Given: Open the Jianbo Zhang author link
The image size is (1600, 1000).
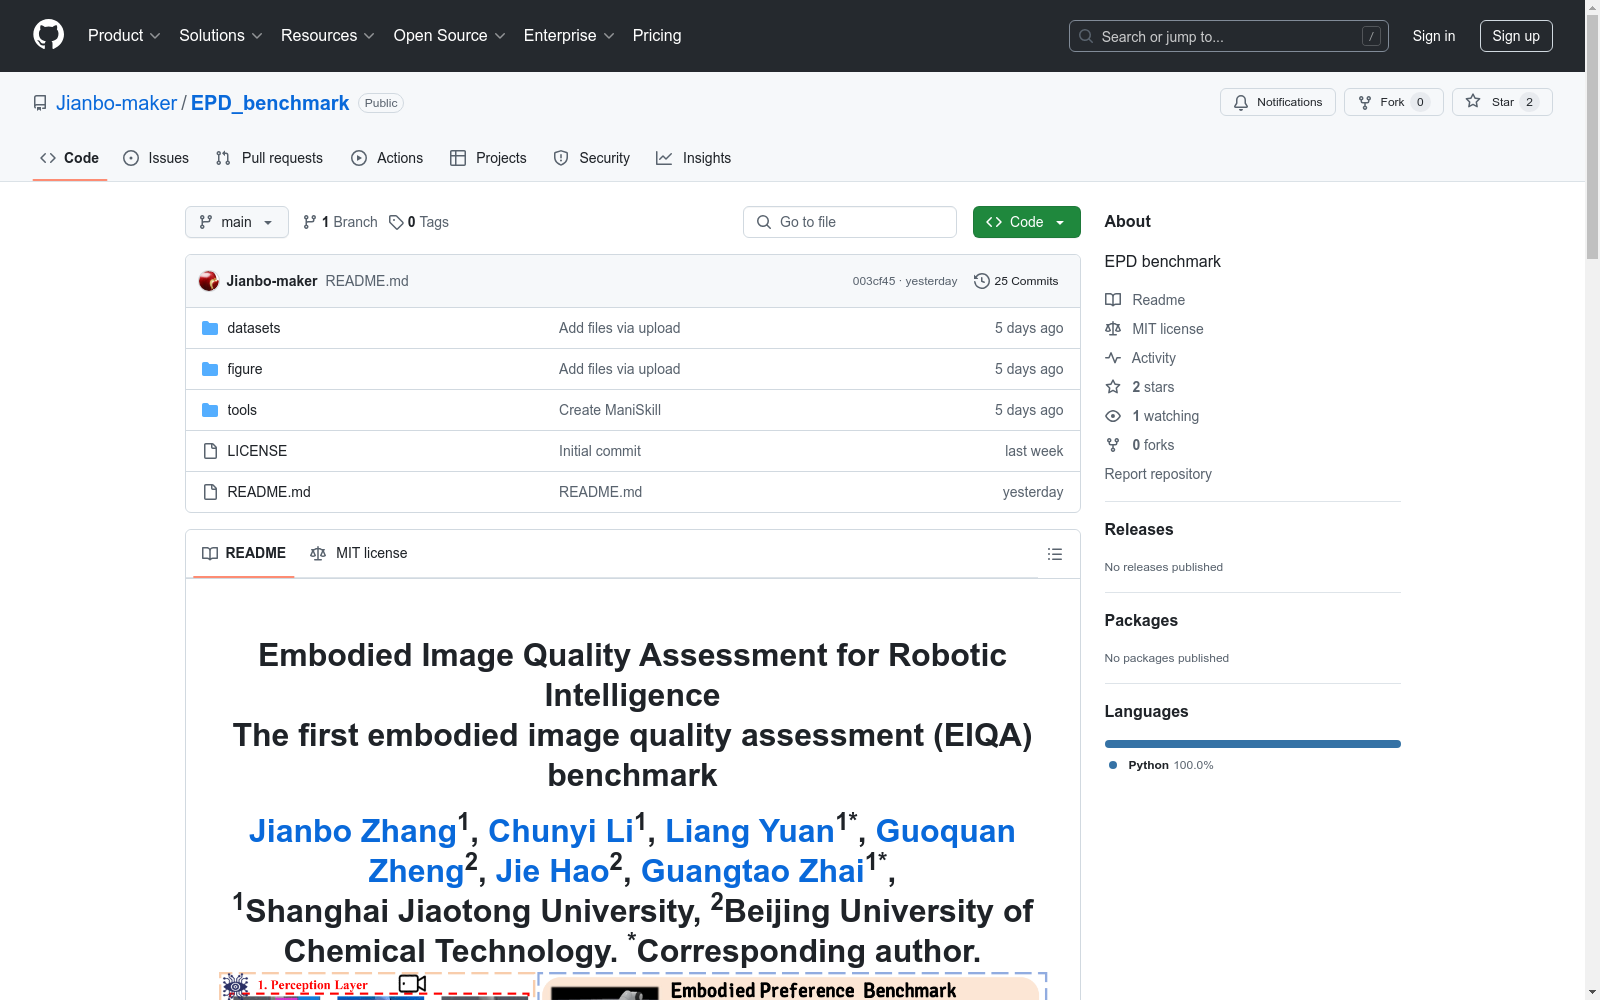Looking at the screenshot, I should coord(353,831).
